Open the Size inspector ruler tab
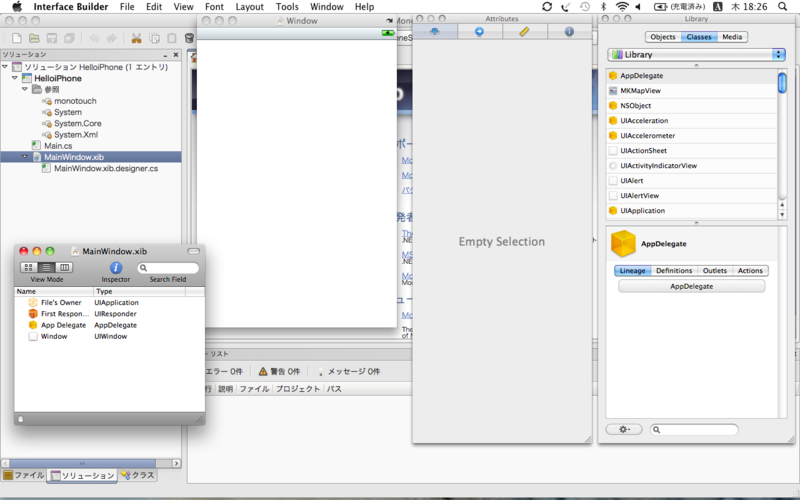This screenshot has height=500, width=800. click(524, 32)
